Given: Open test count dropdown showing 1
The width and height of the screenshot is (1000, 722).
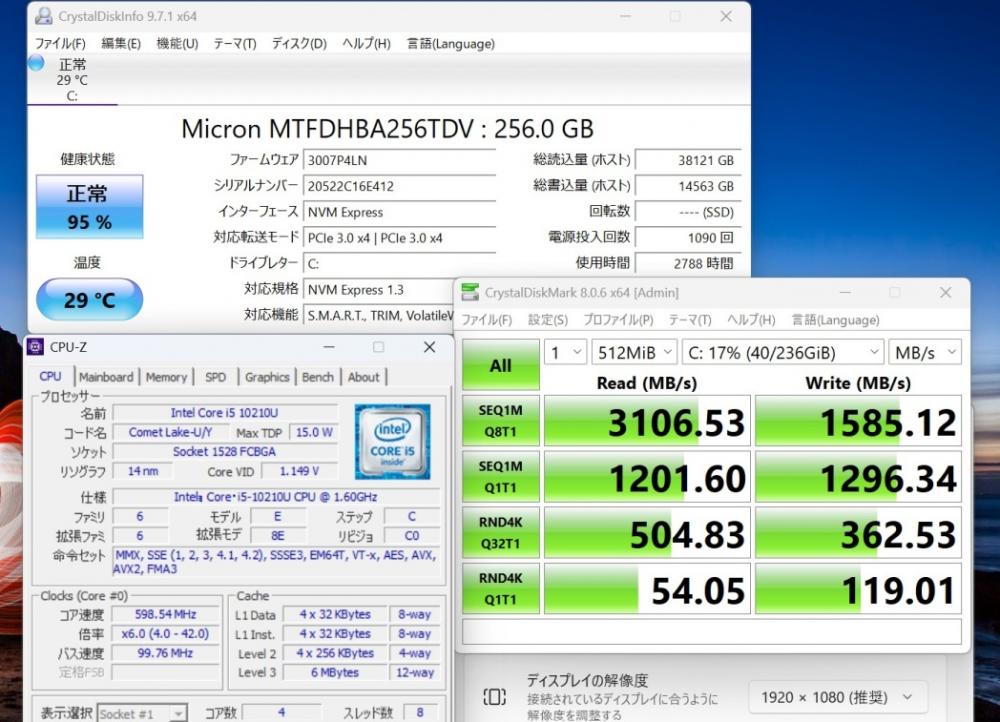Looking at the screenshot, I should 565,352.
